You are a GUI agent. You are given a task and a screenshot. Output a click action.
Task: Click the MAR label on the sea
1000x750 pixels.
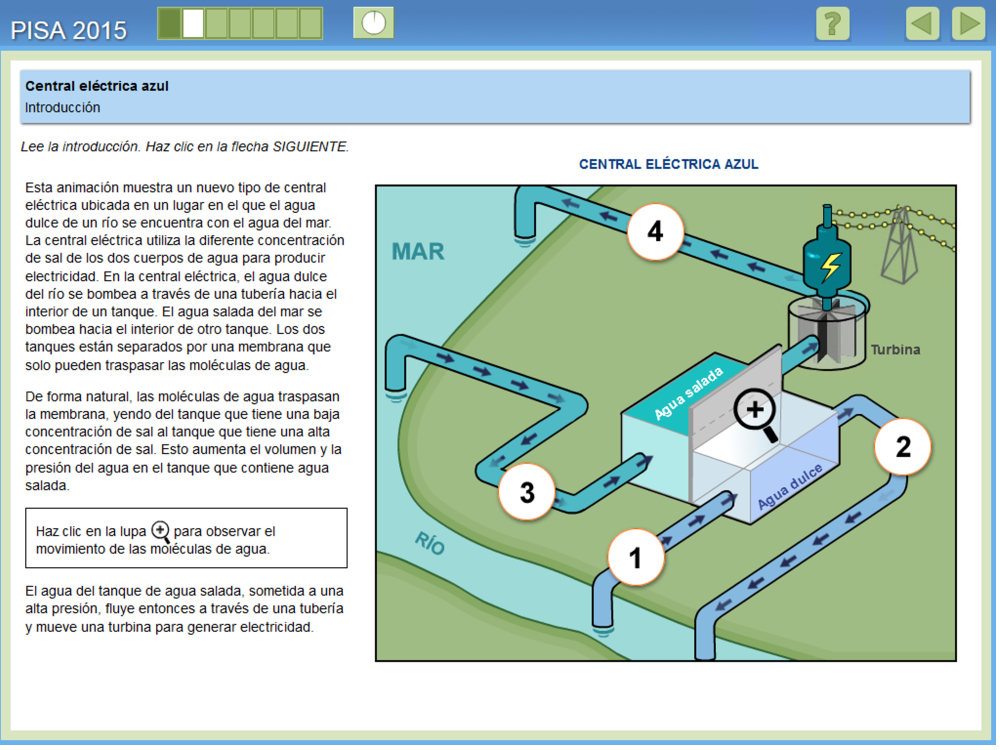418,251
